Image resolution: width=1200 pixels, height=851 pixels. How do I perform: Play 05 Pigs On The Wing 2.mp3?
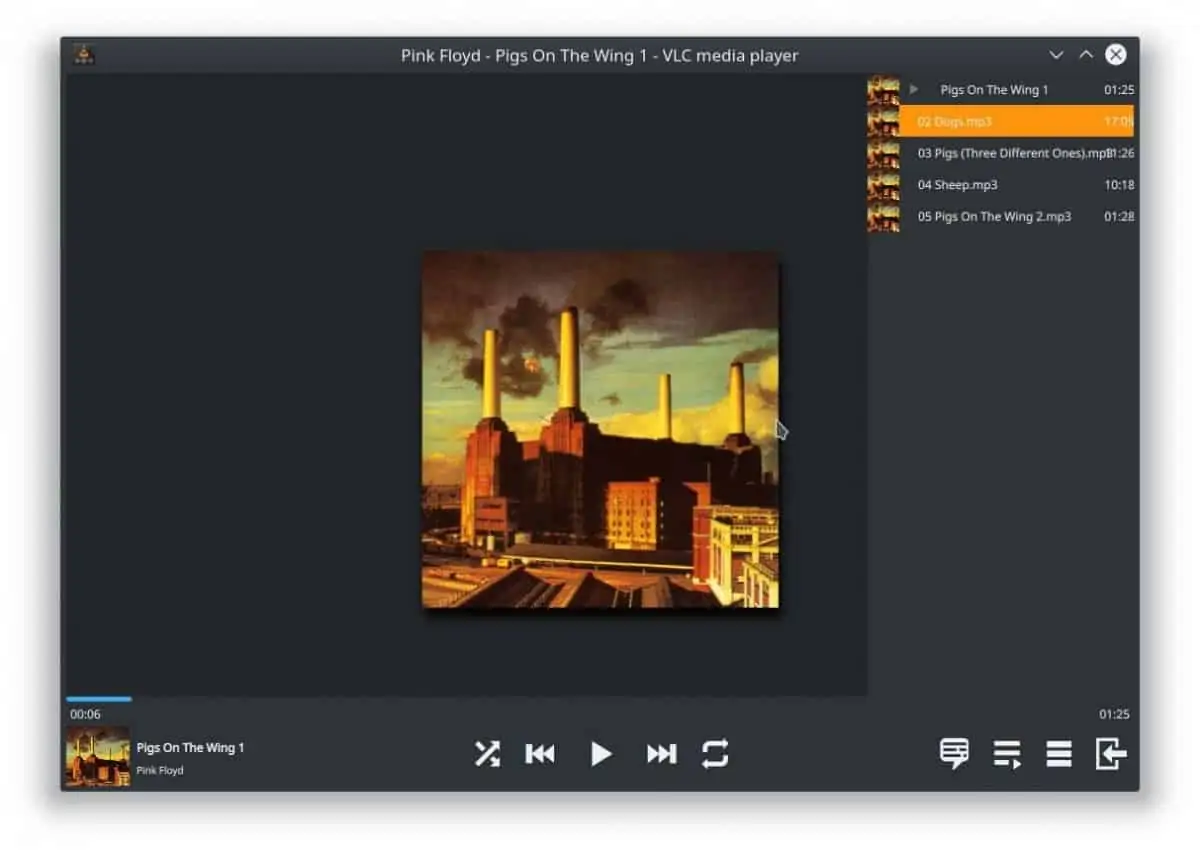[995, 216]
